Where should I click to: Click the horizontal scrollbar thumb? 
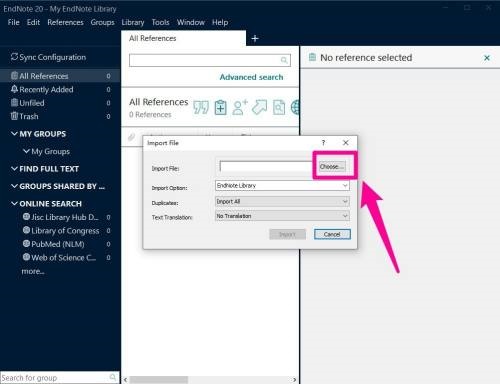tap(159, 380)
